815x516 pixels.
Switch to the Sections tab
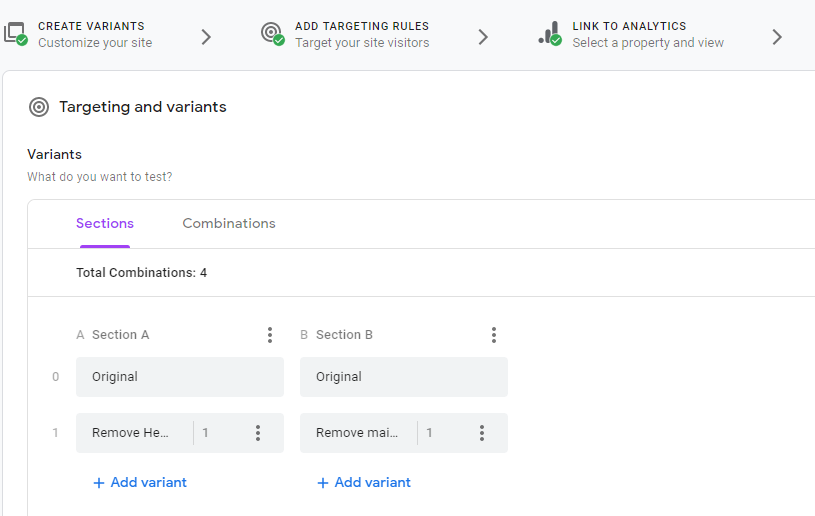click(105, 223)
